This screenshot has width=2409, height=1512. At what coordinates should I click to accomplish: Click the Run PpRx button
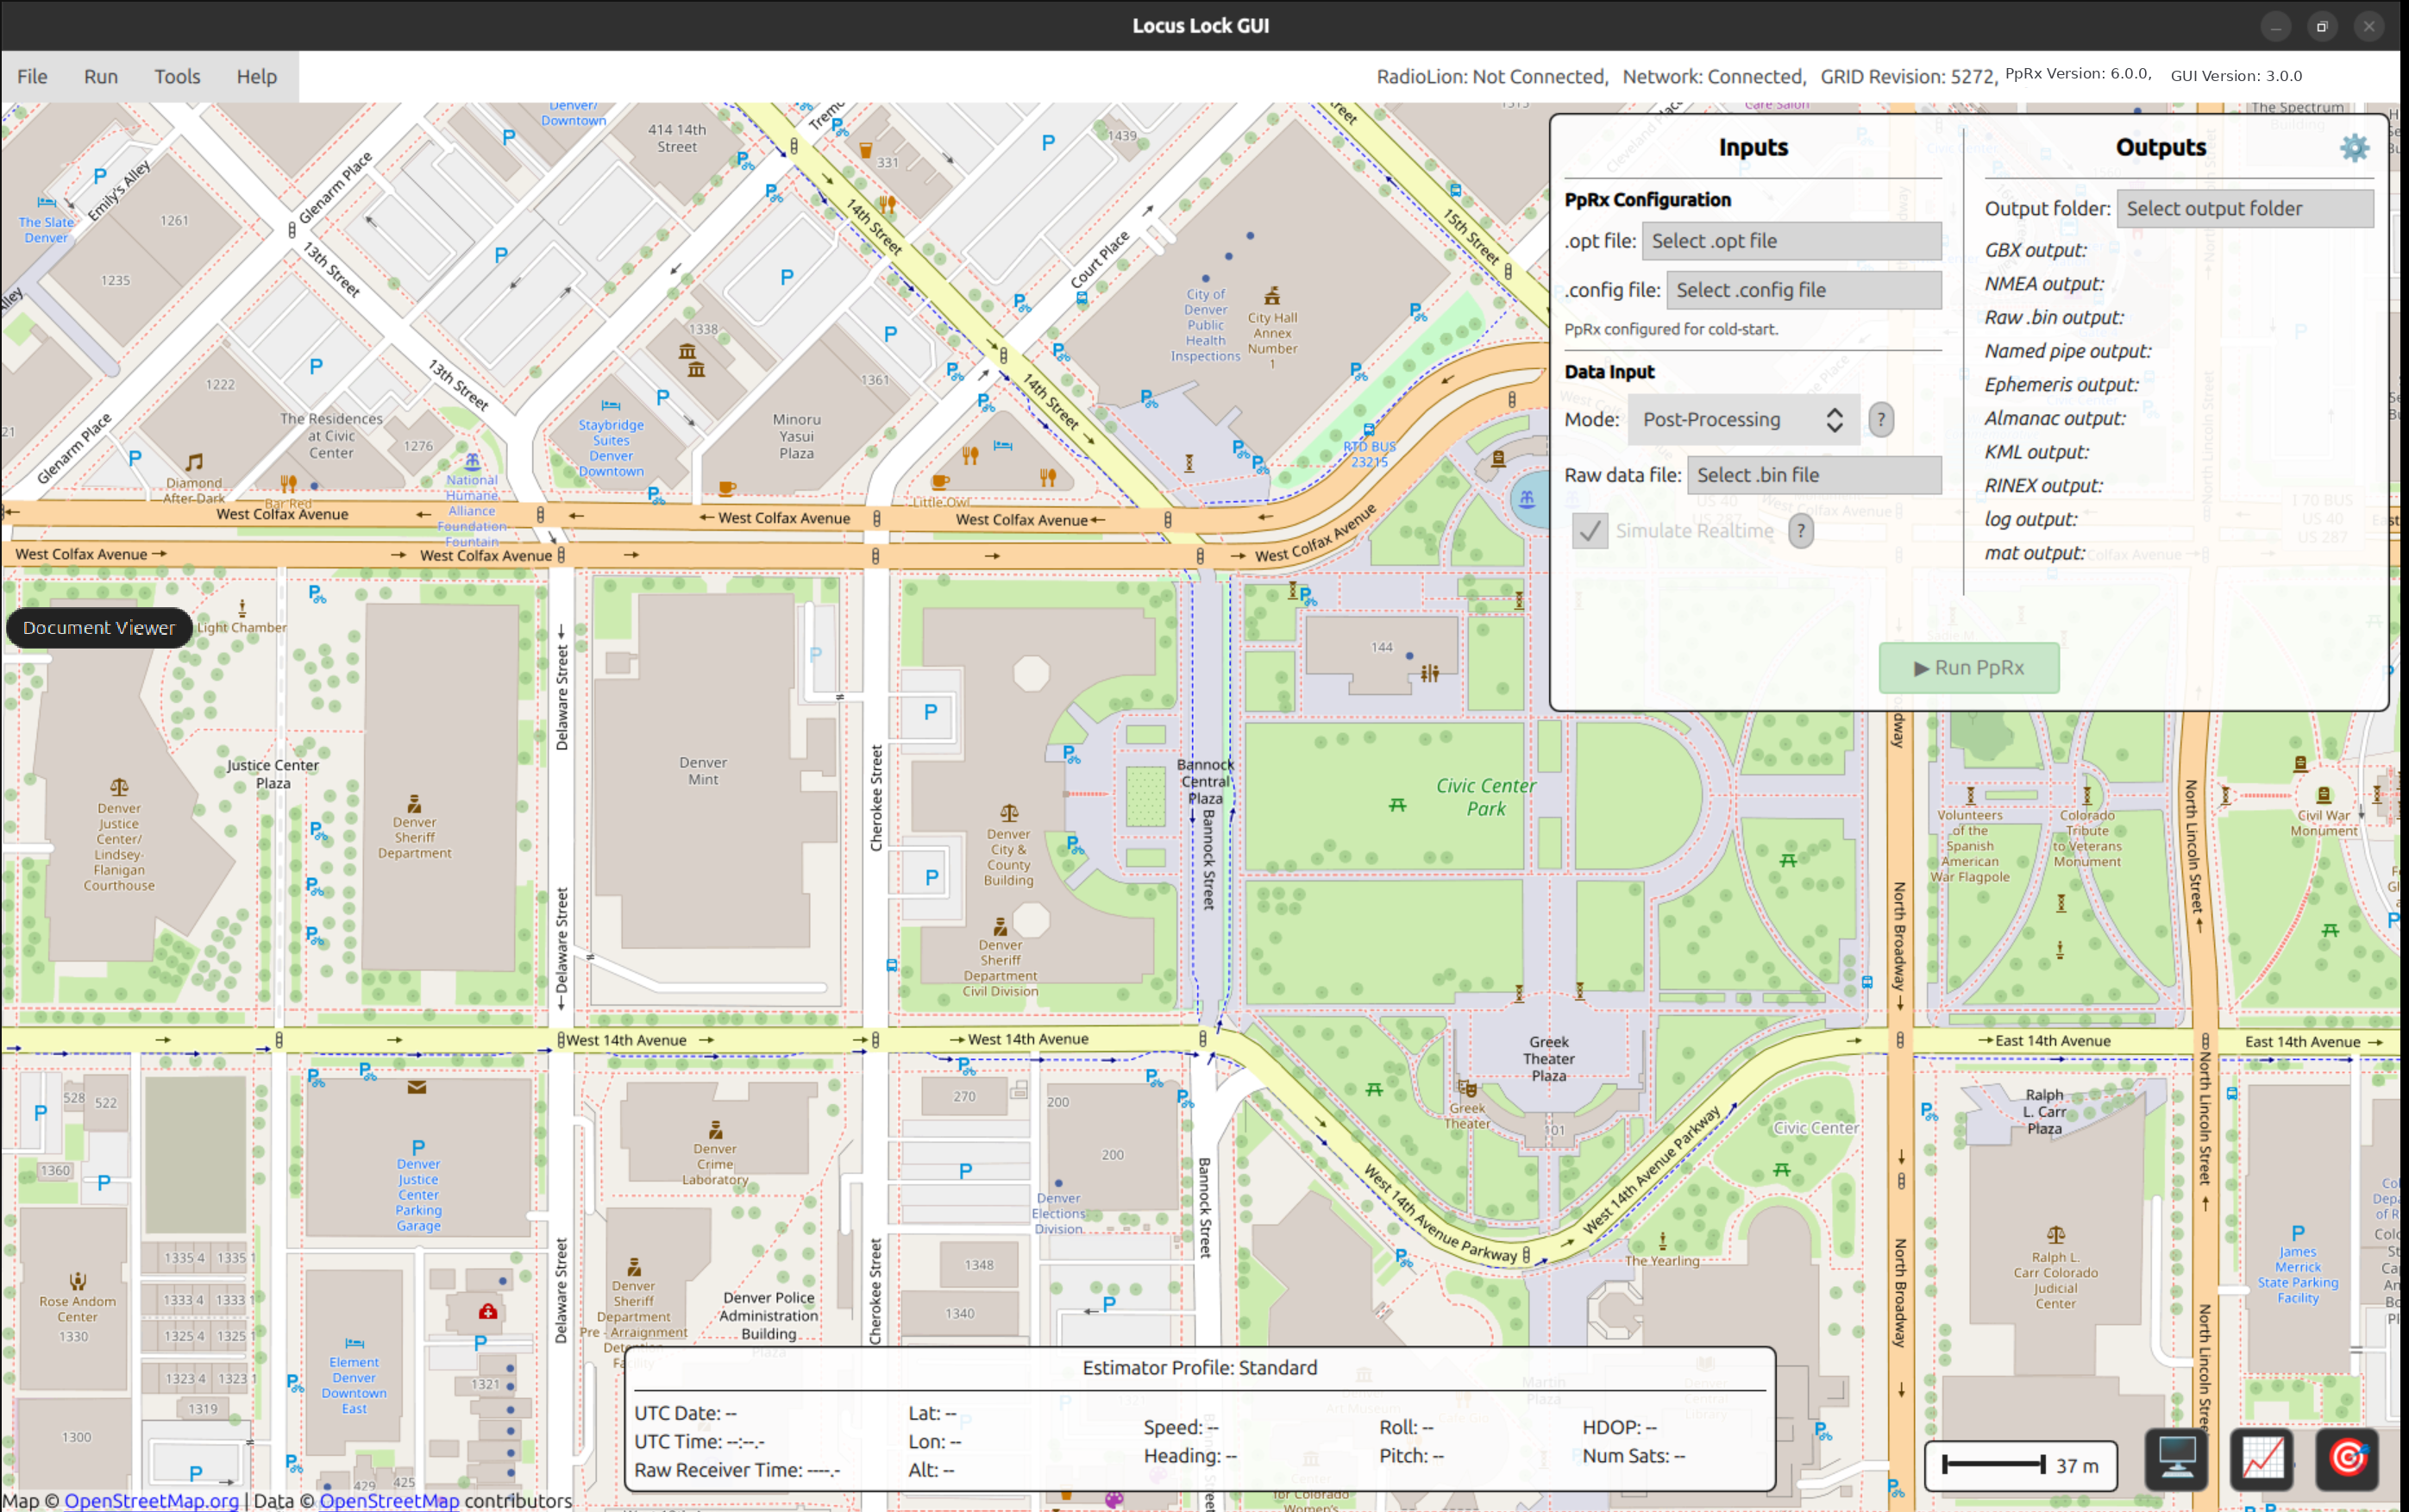click(x=1969, y=668)
